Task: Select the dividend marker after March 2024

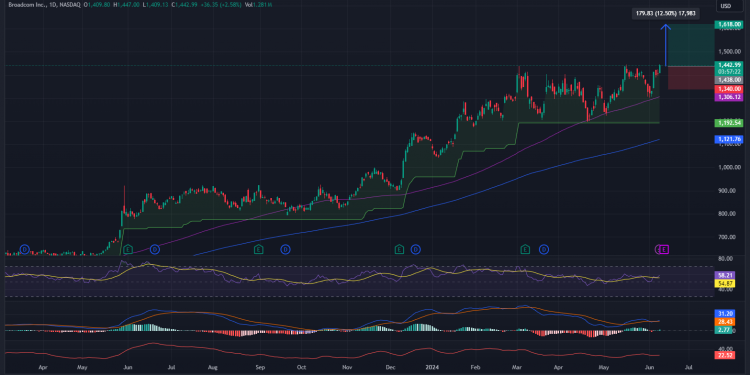Action: click(x=544, y=249)
